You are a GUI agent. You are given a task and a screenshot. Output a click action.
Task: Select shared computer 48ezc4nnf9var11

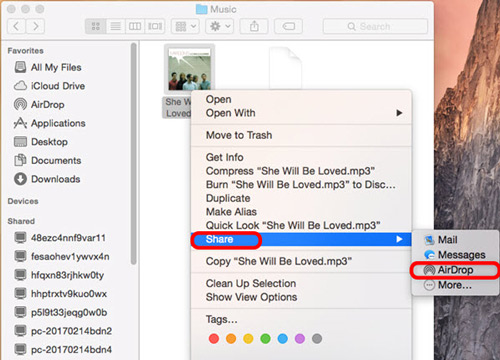point(60,238)
